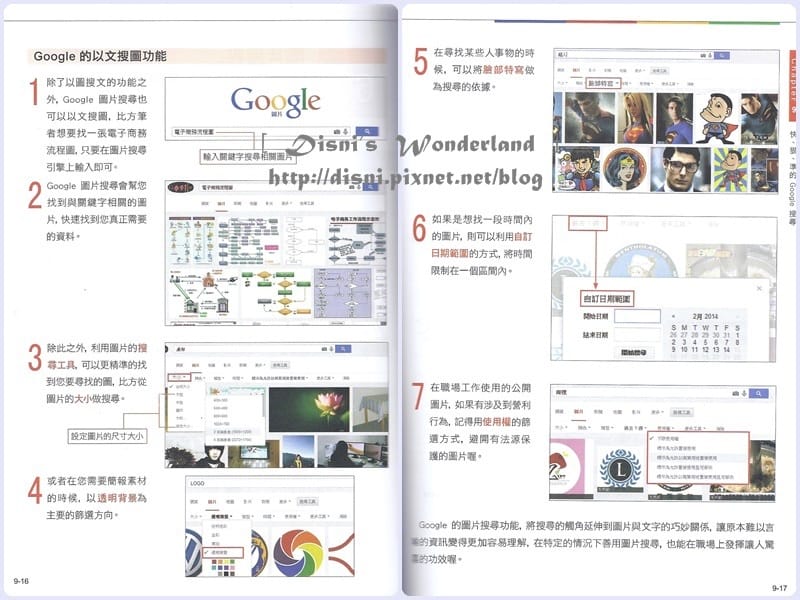This screenshot has height=600, width=800.
Task: Pick the red swatch in LOGO color menu
Action: pyautogui.click(x=214, y=562)
